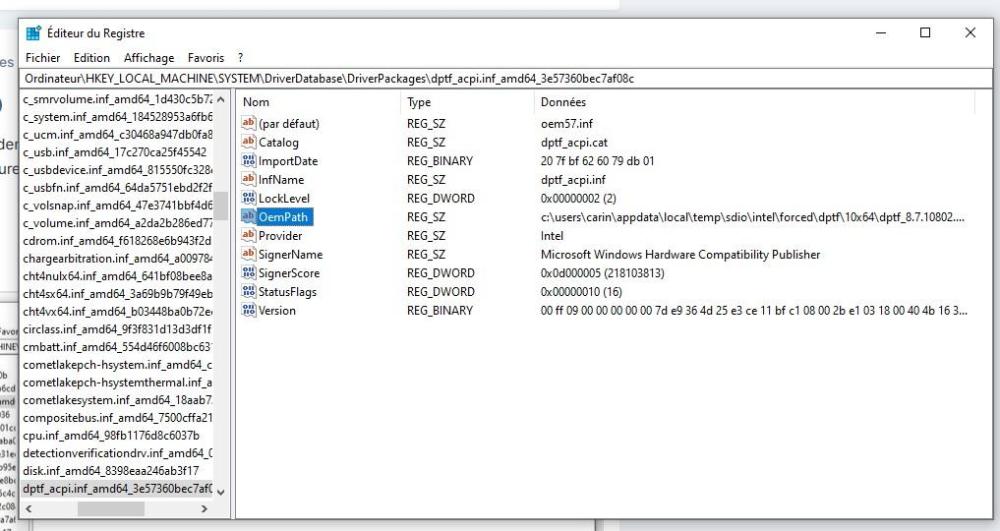Select the Catalog string value icon
The width and height of the screenshot is (1000, 531).
pyautogui.click(x=249, y=142)
